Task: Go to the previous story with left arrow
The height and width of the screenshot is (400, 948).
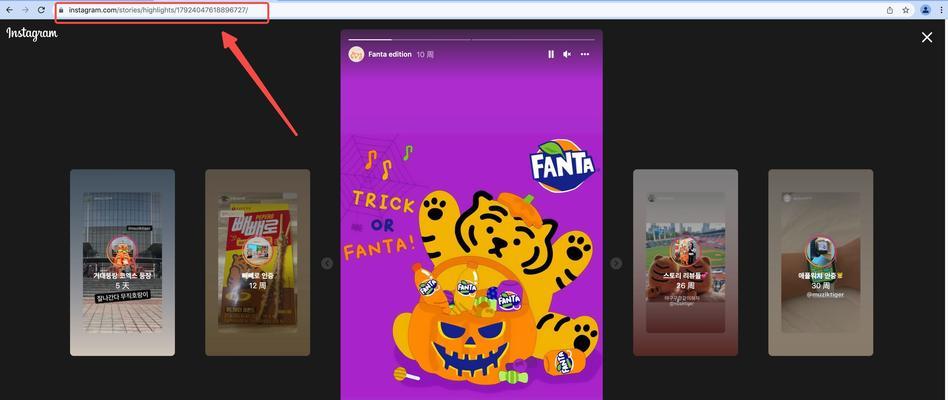Action: click(327, 263)
